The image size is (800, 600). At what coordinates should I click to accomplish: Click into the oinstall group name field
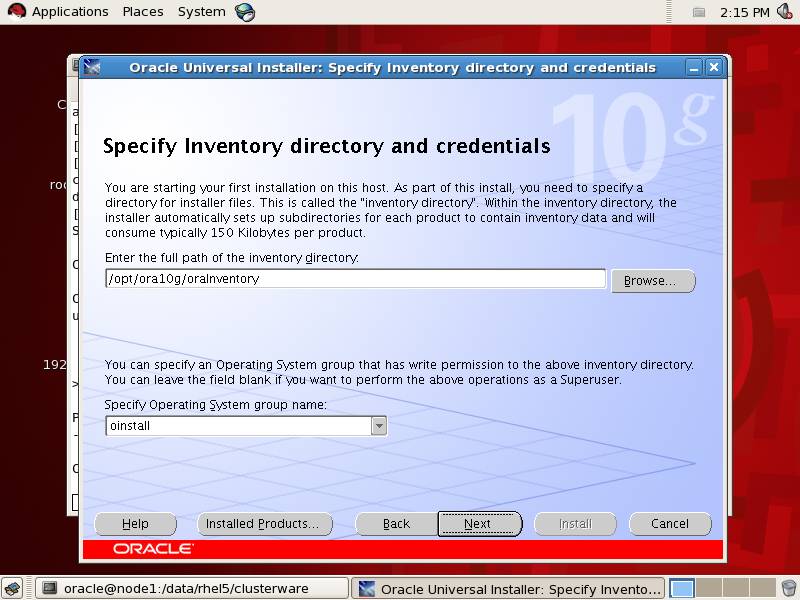coord(239,426)
